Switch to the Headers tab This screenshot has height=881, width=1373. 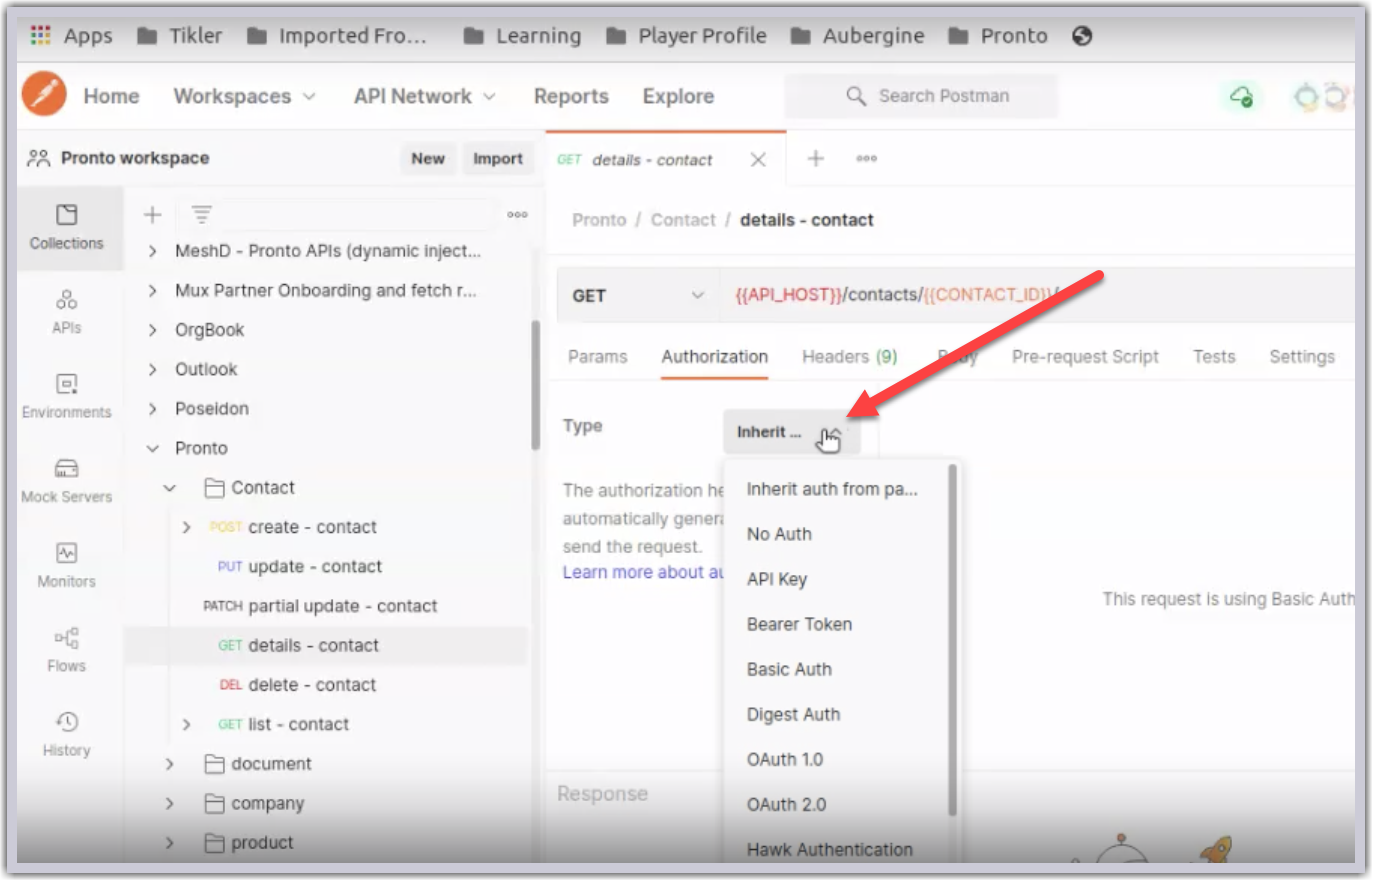pos(850,357)
